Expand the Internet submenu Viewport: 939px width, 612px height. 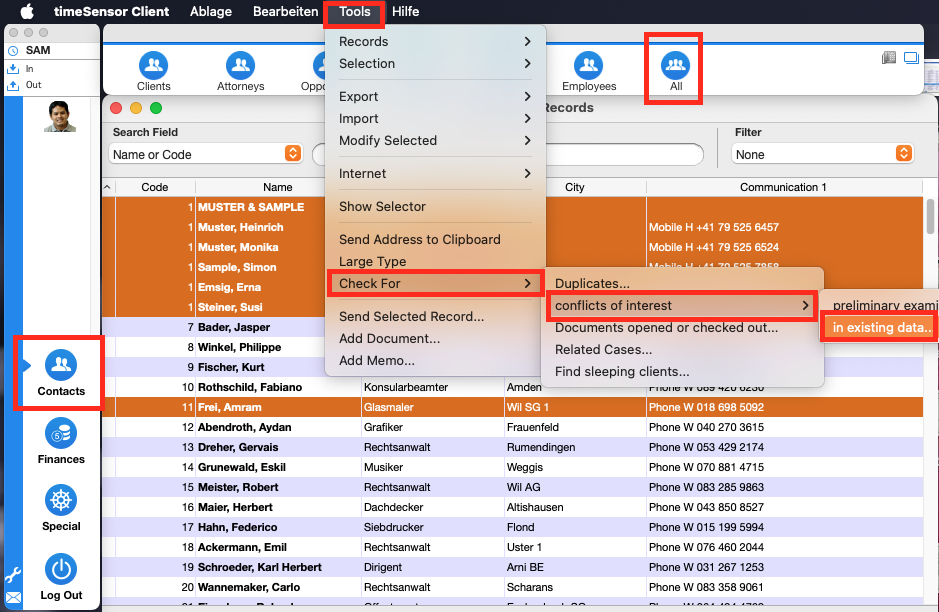[x=435, y=174]
